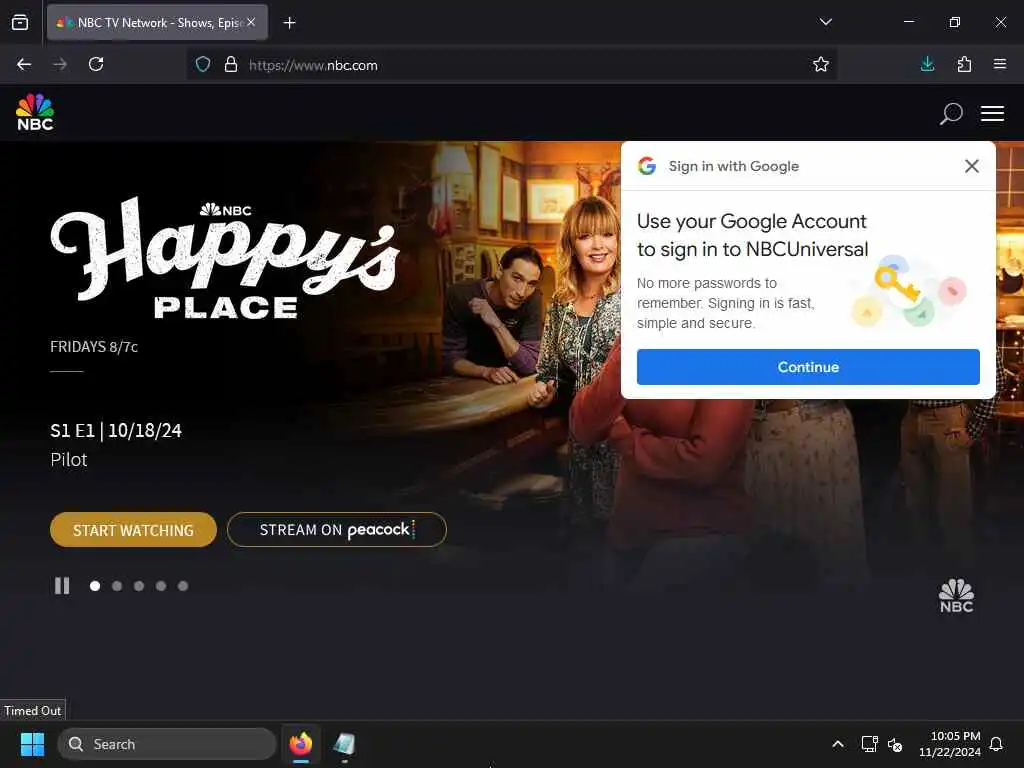This screenshot has height=768, width=1024.
Task: Click the browser forward arrow
Action: [60, 64]
